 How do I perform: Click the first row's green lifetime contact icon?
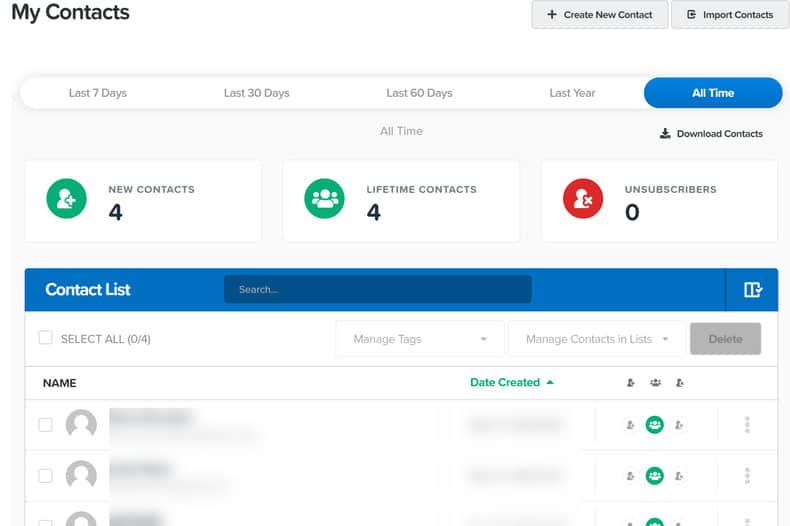(654, 425)
